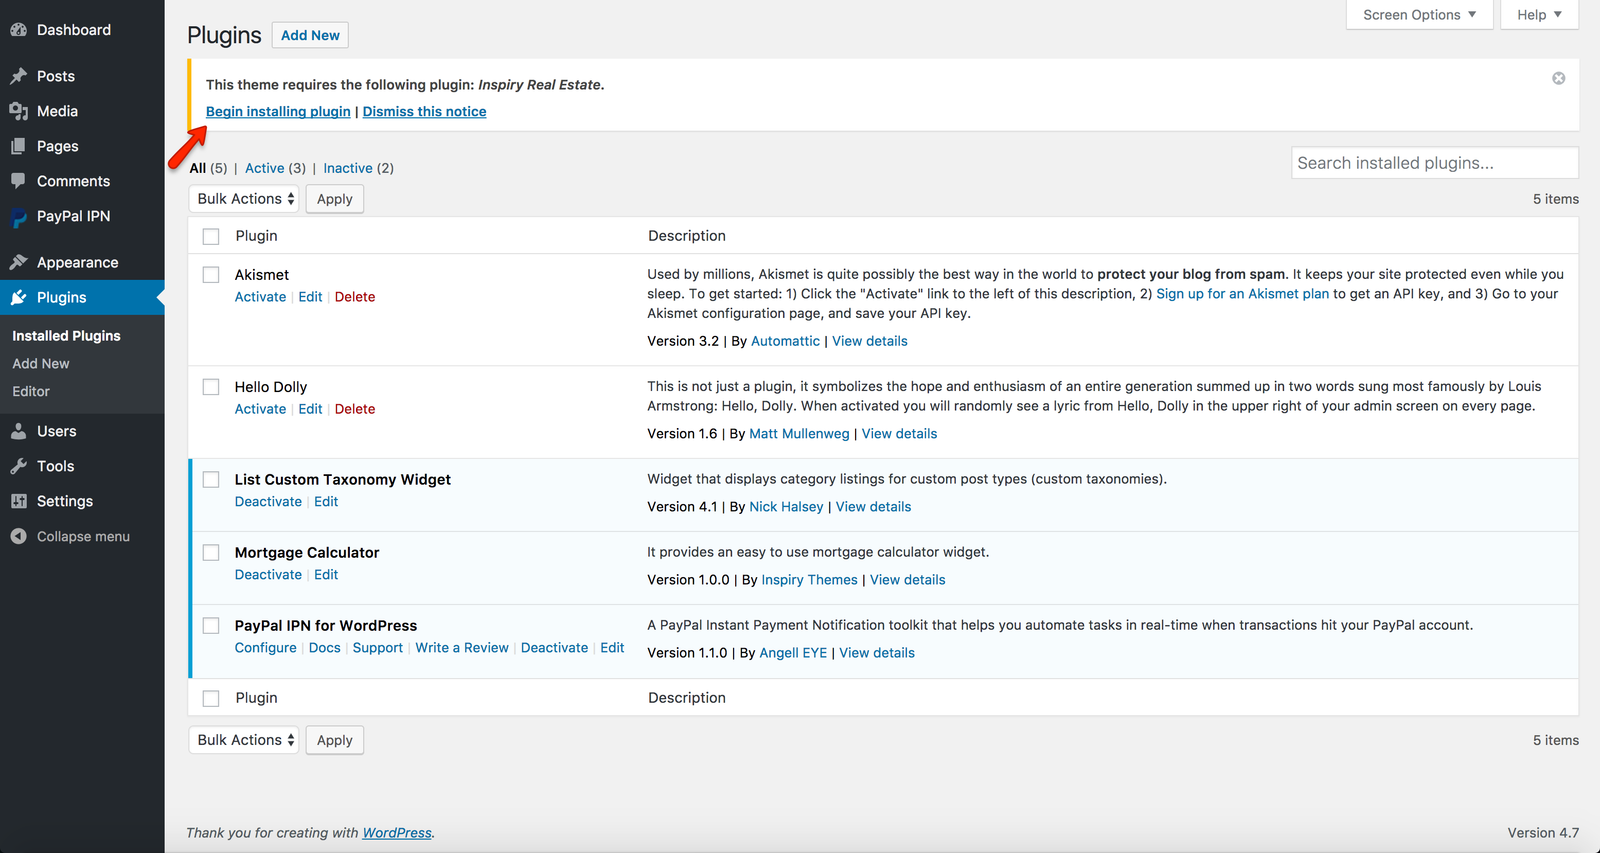Click the Search installed plugins field
1600x853 pixels.
click(x=1435, y=163)
